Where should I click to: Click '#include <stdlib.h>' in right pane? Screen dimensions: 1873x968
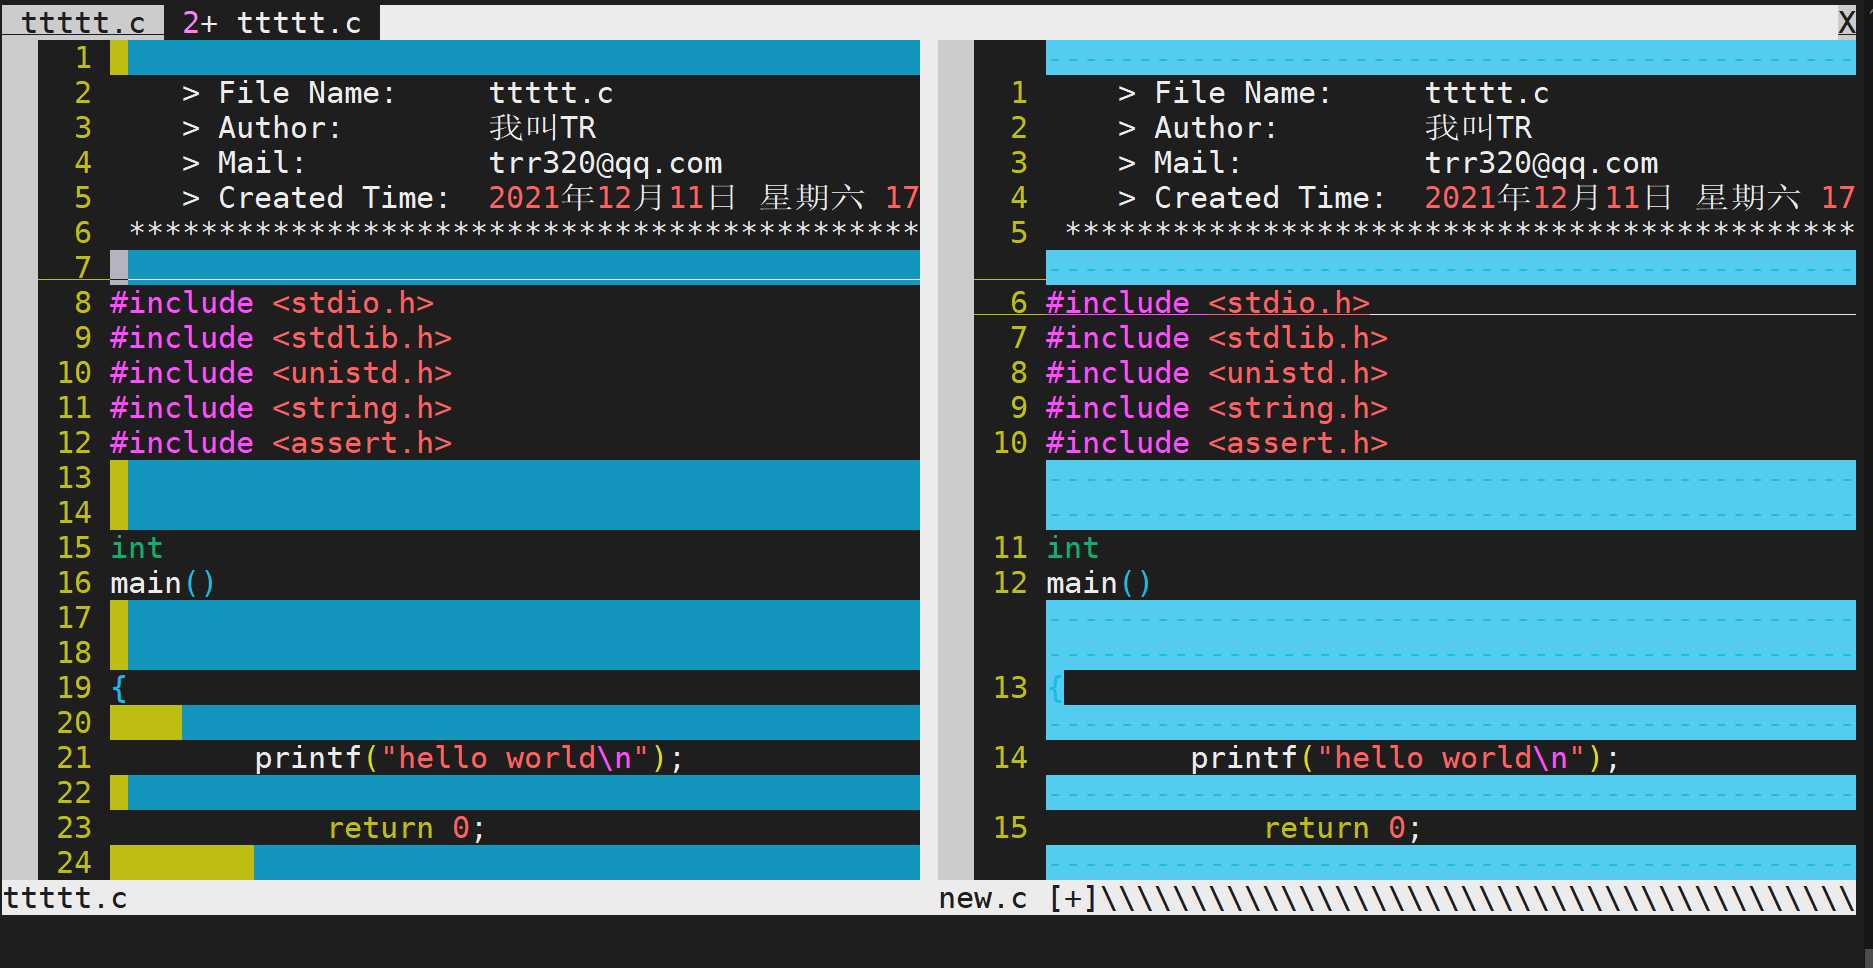pos(1217,338)
